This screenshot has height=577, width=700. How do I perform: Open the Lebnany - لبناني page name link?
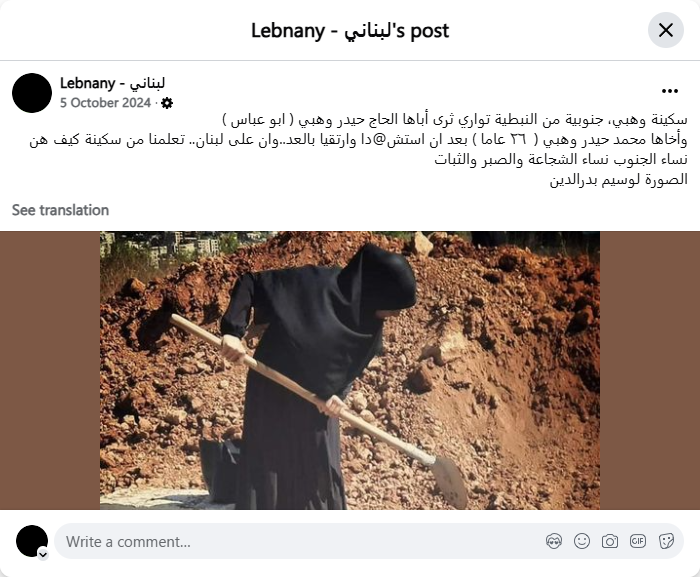pos(112,83)
